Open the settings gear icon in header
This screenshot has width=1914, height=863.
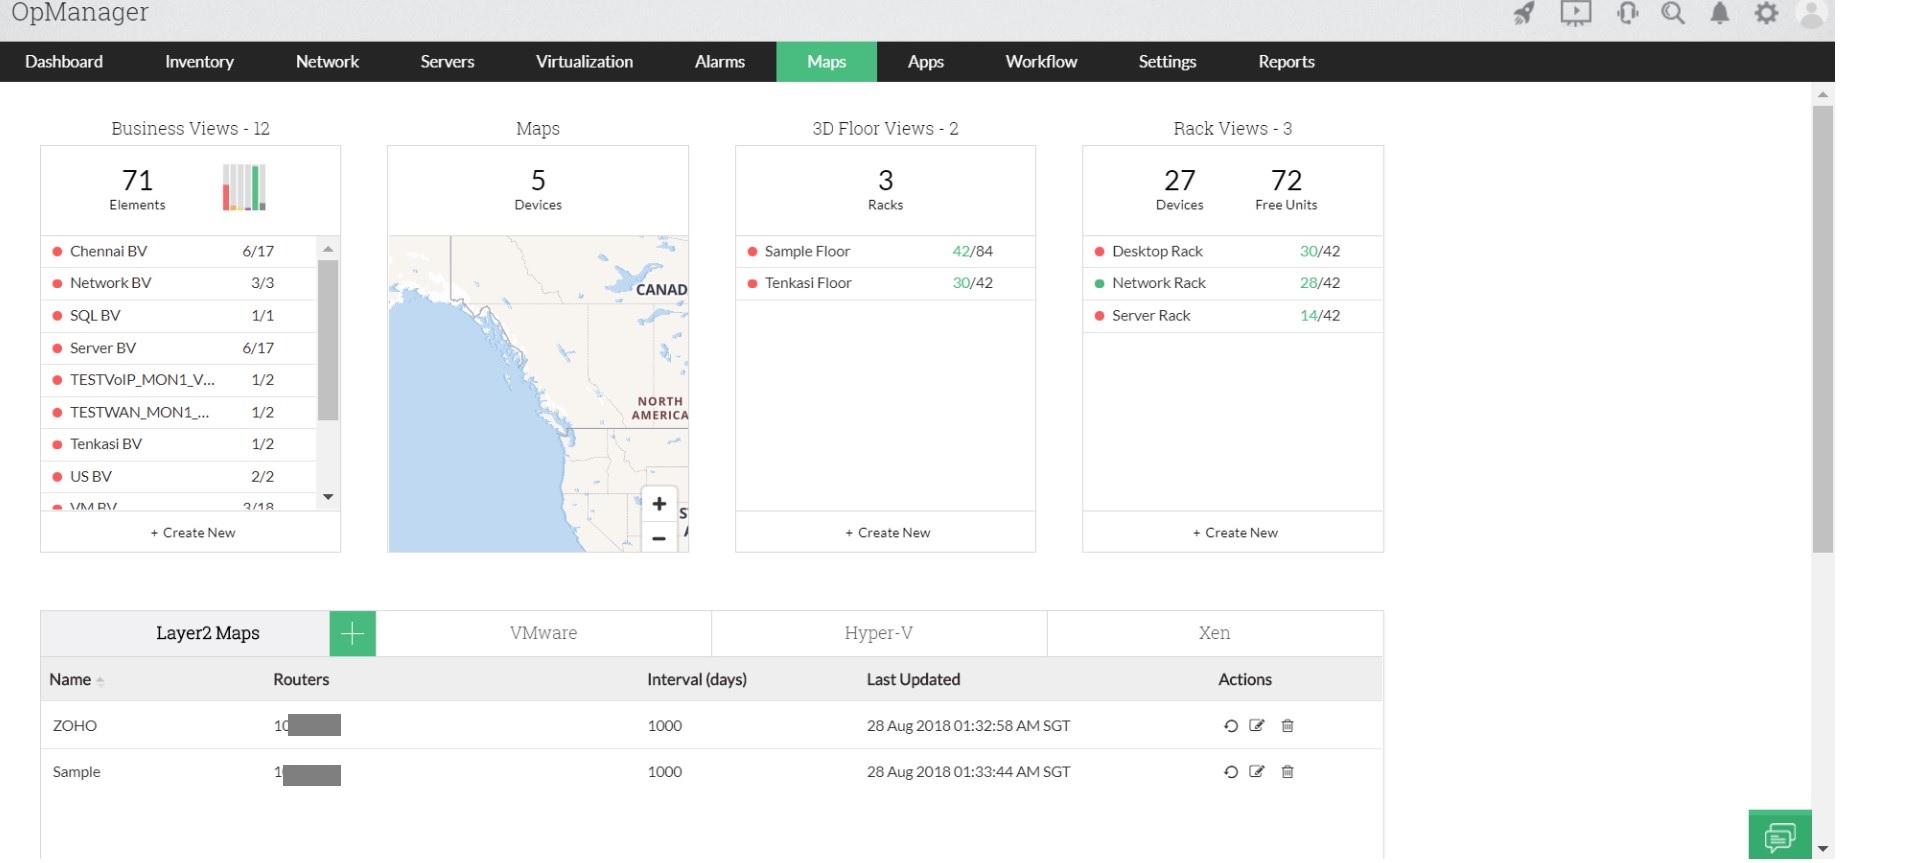1766,13
